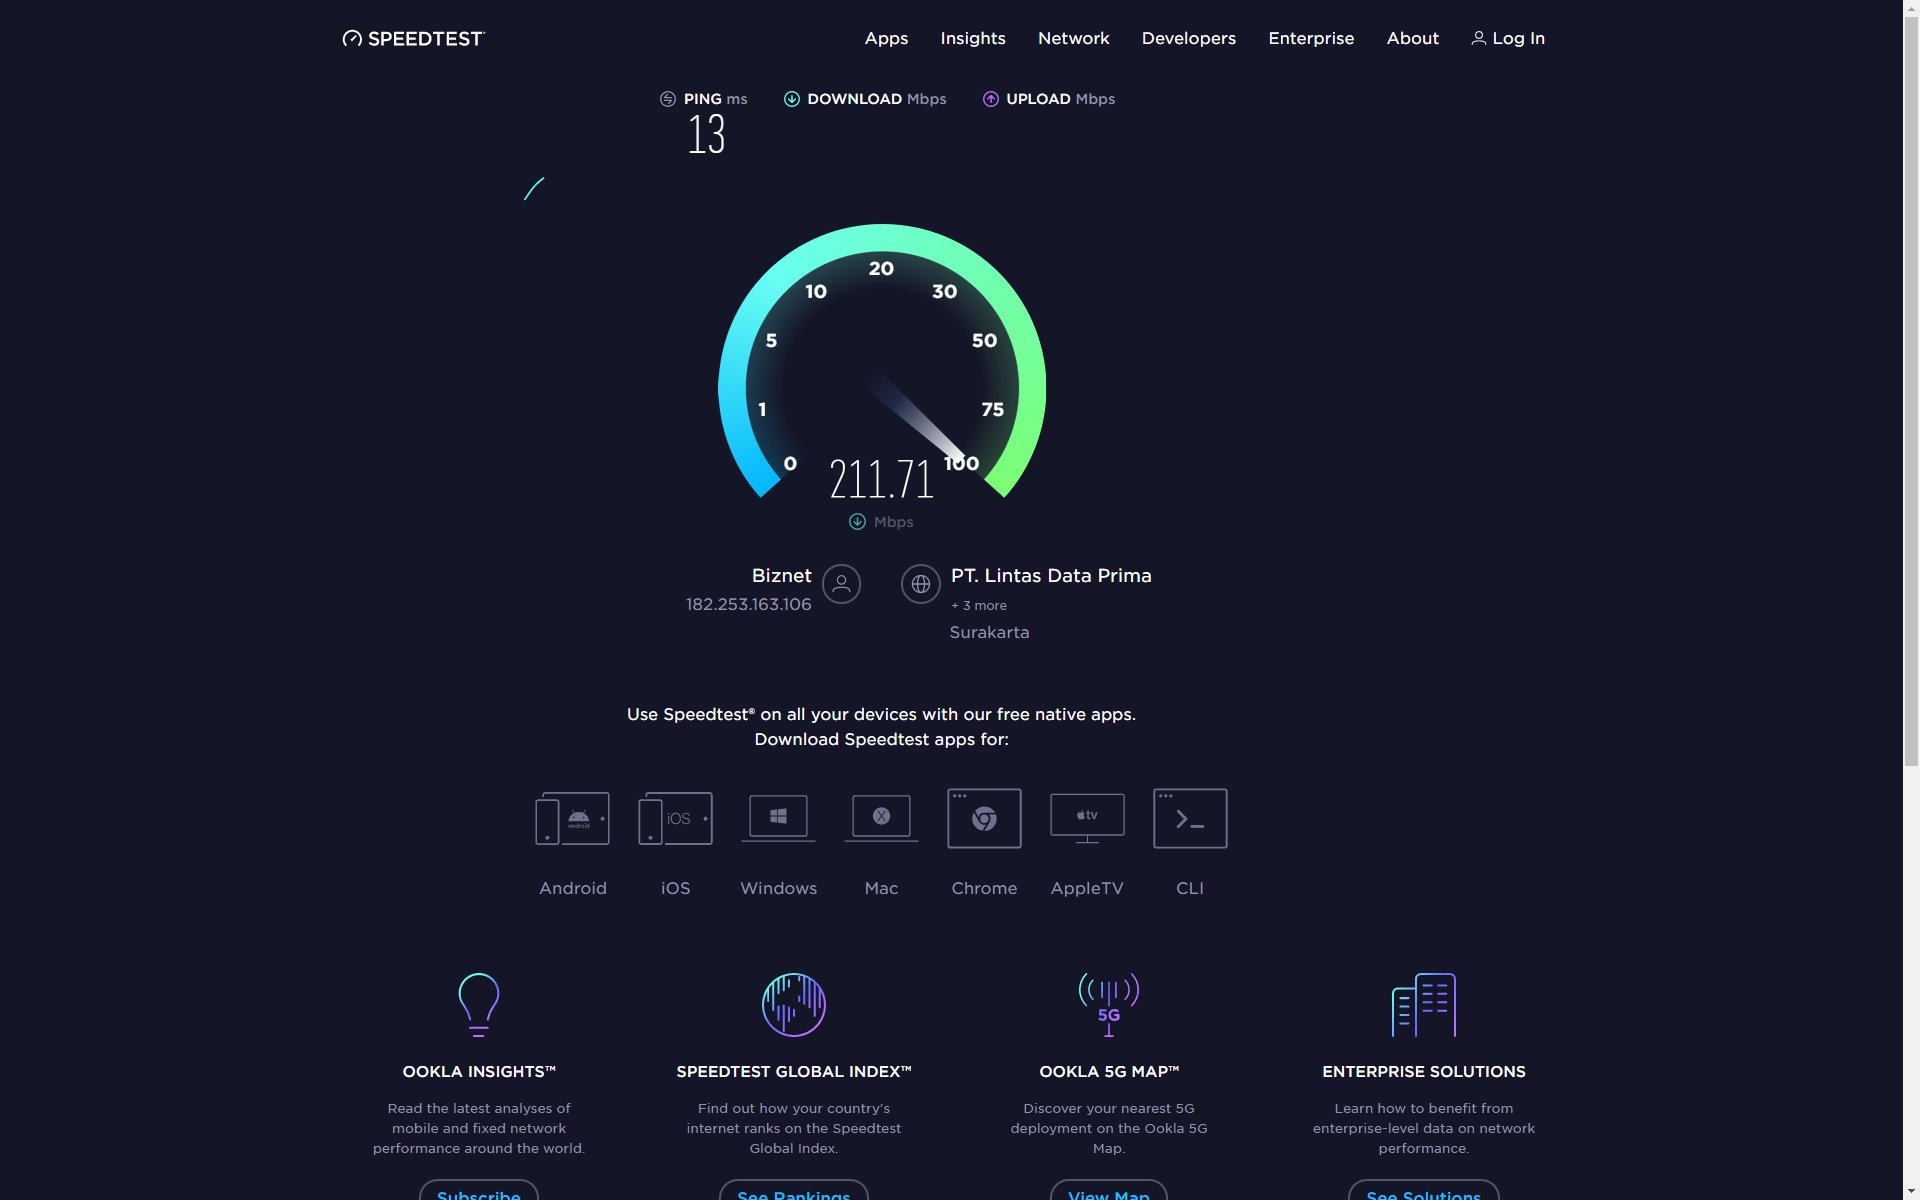The width and height of the screenshot is (1920, 1200).
Task: Open the Chrome extension icon
Action: tap(984, 819)
